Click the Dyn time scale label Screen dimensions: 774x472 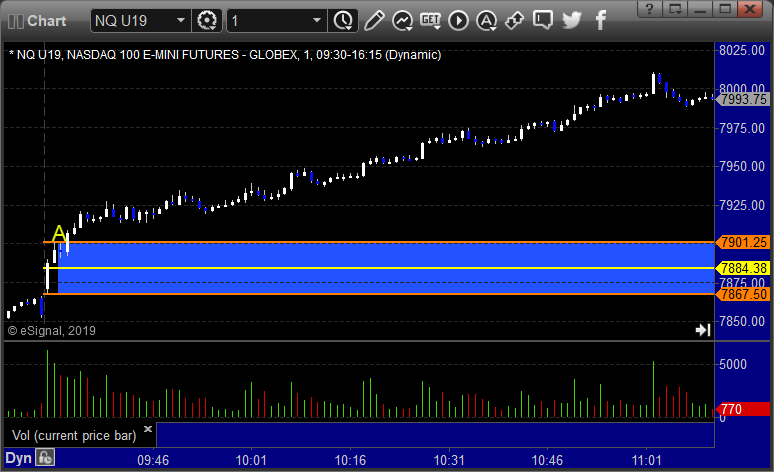point(18,458)
